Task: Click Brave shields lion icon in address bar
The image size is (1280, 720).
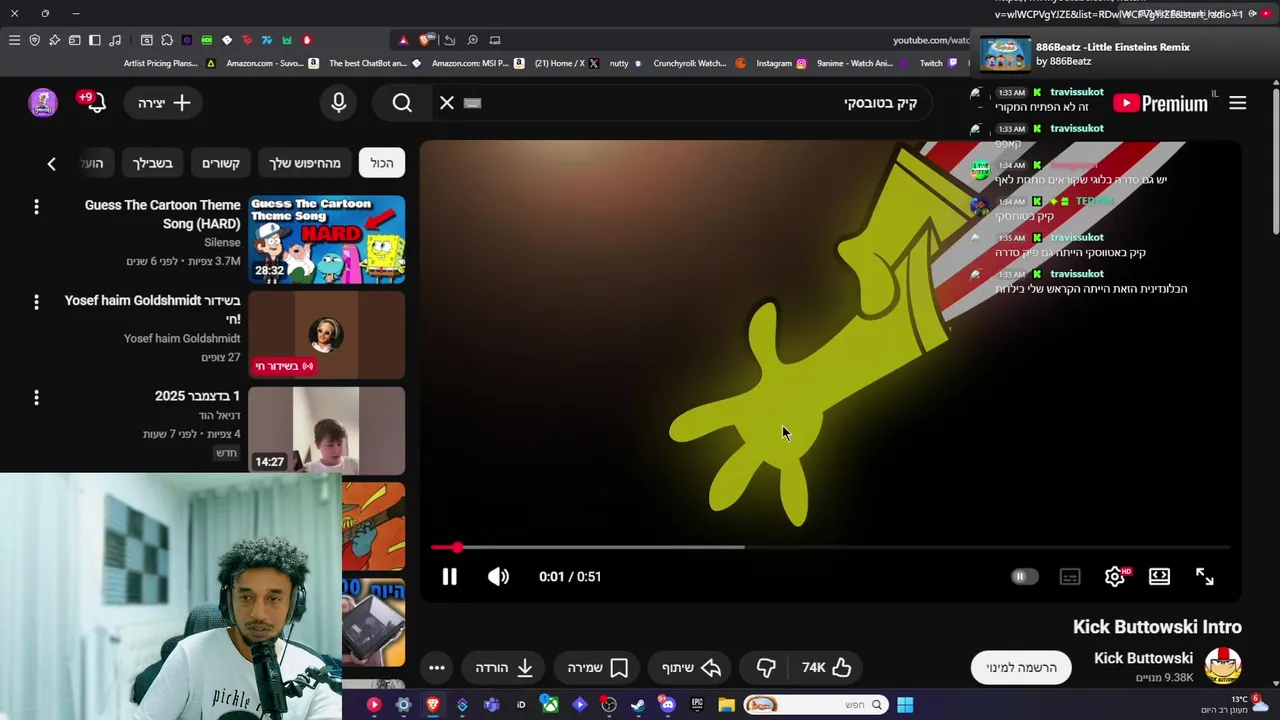Action: coord(426,40)
